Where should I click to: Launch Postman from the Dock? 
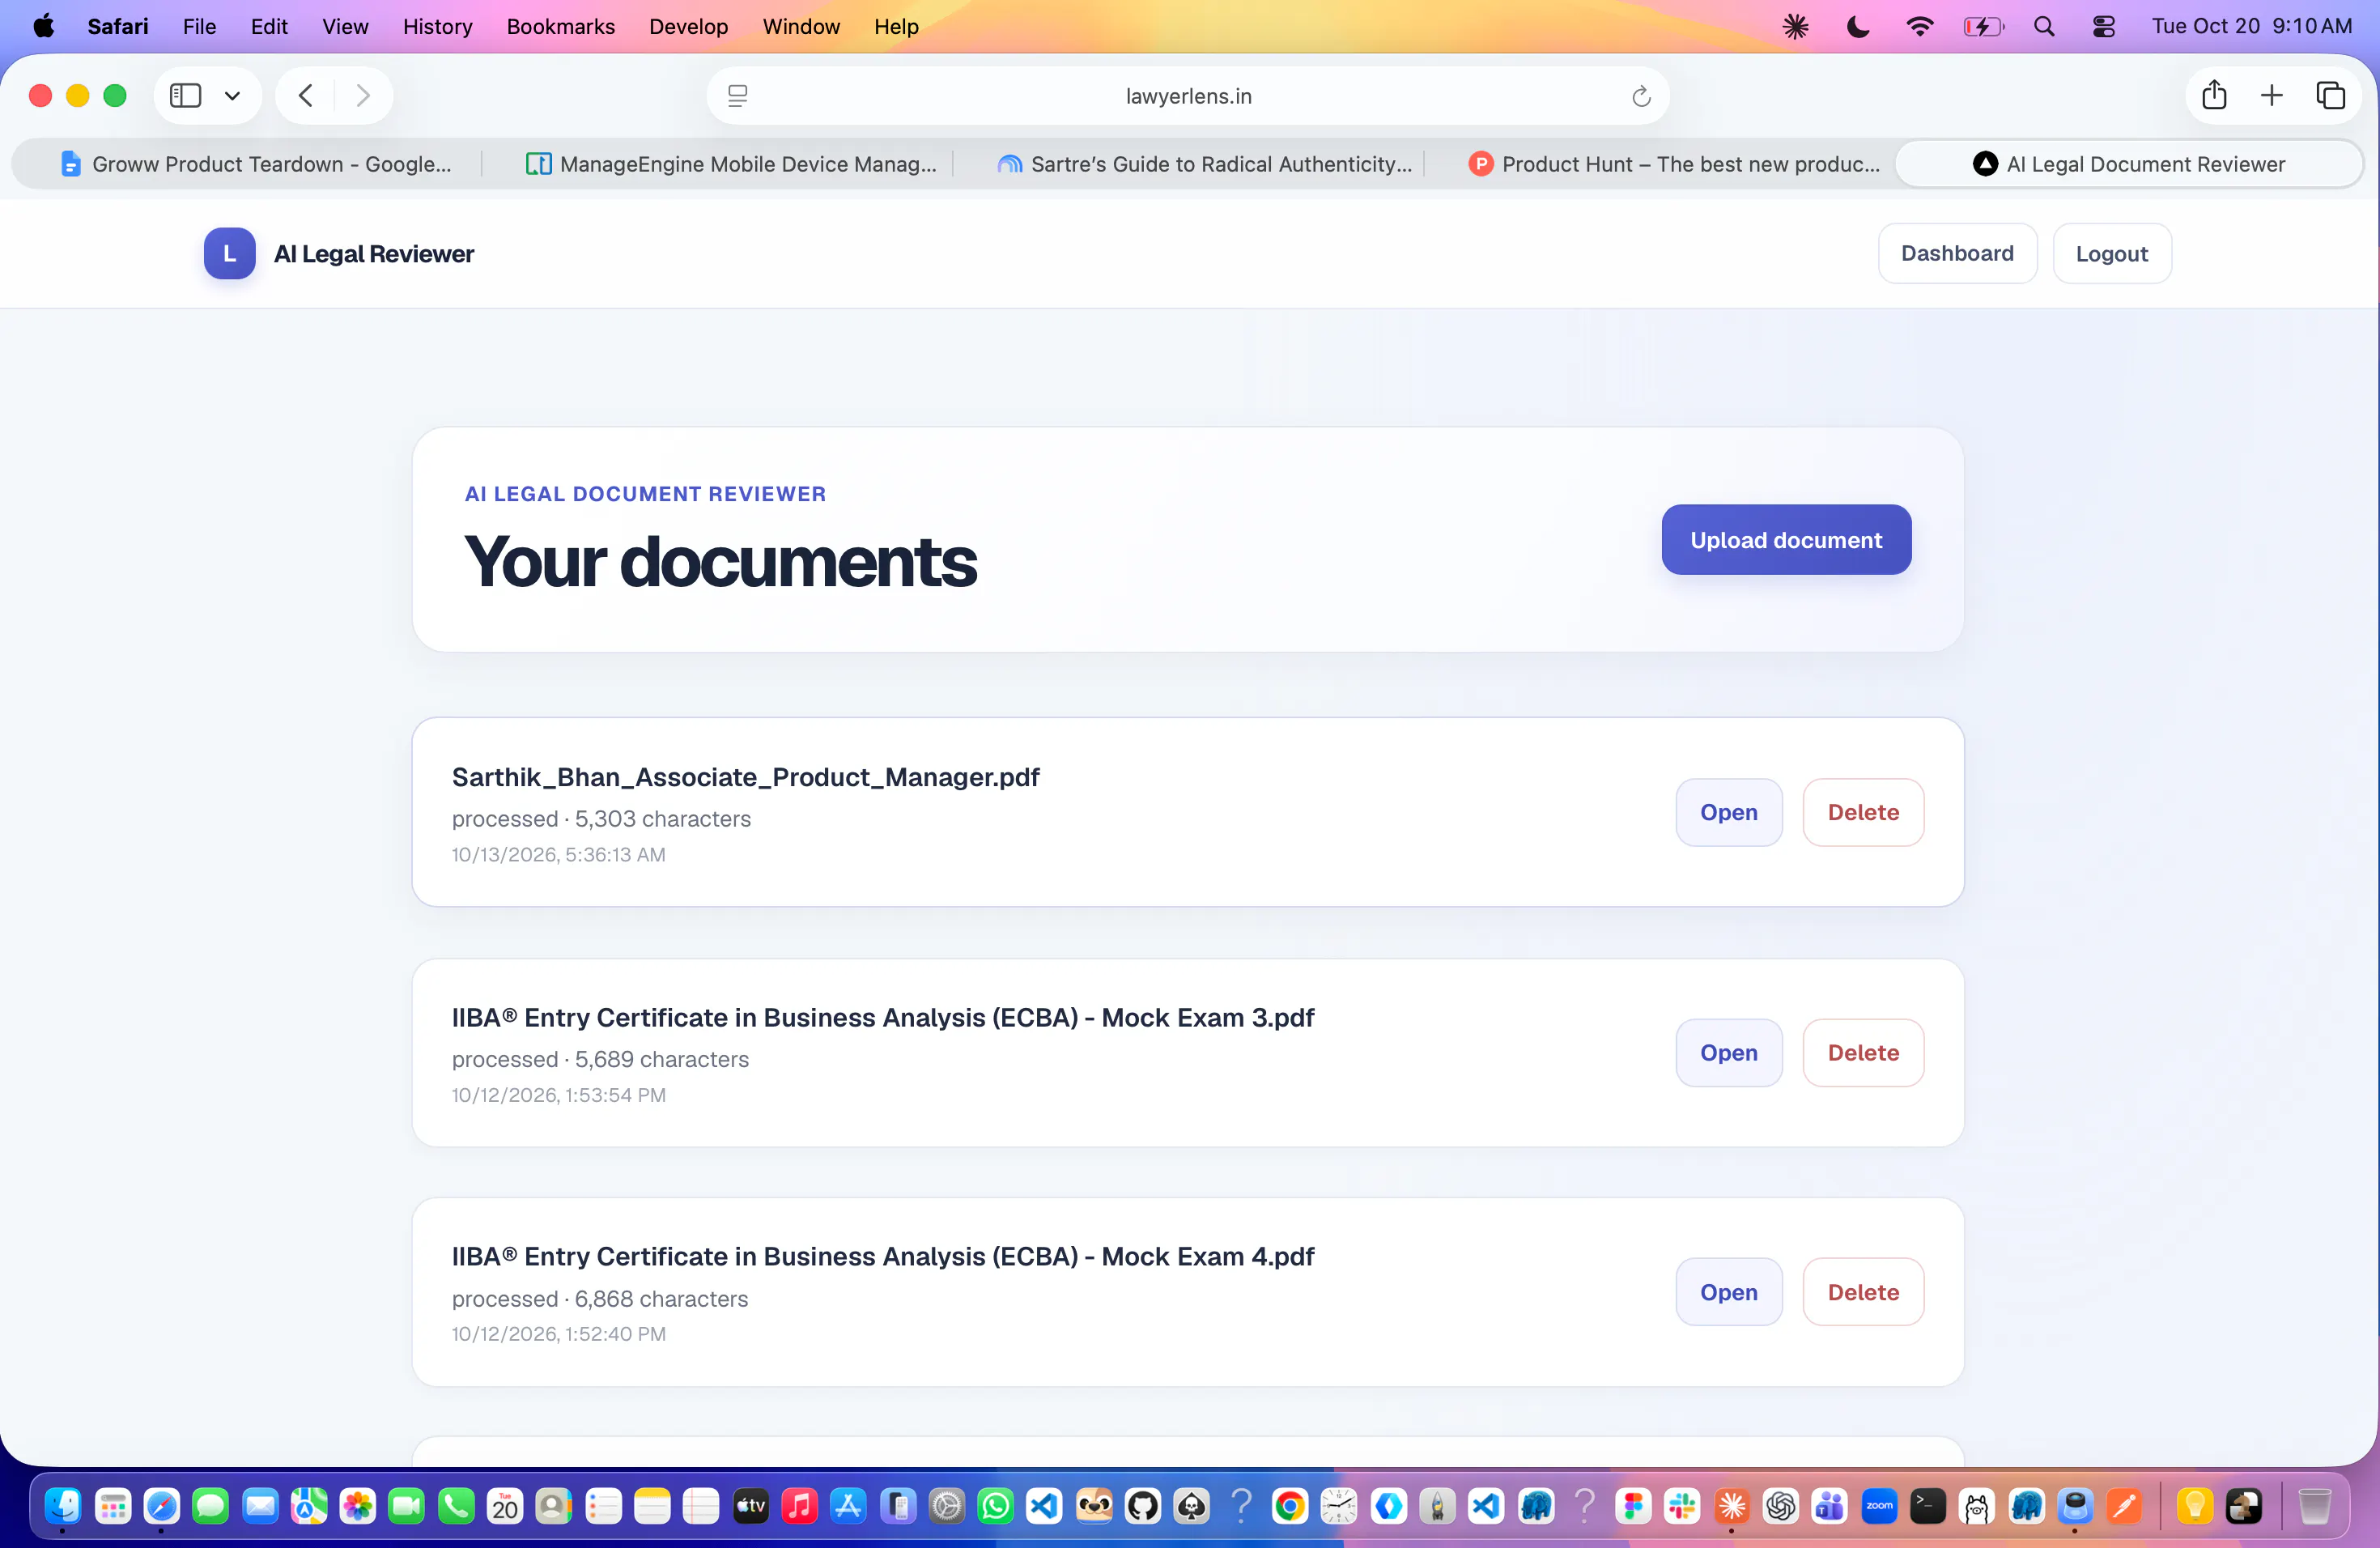pos(2124,1505)
